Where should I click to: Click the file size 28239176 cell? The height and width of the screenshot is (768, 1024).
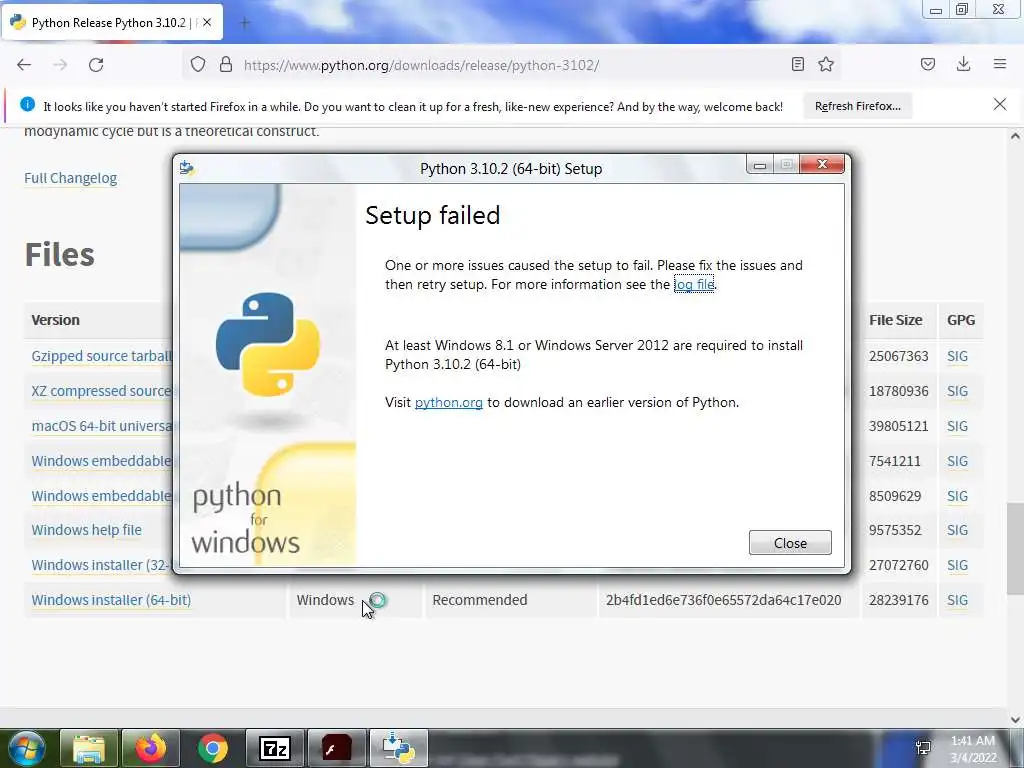click(899, 600)
